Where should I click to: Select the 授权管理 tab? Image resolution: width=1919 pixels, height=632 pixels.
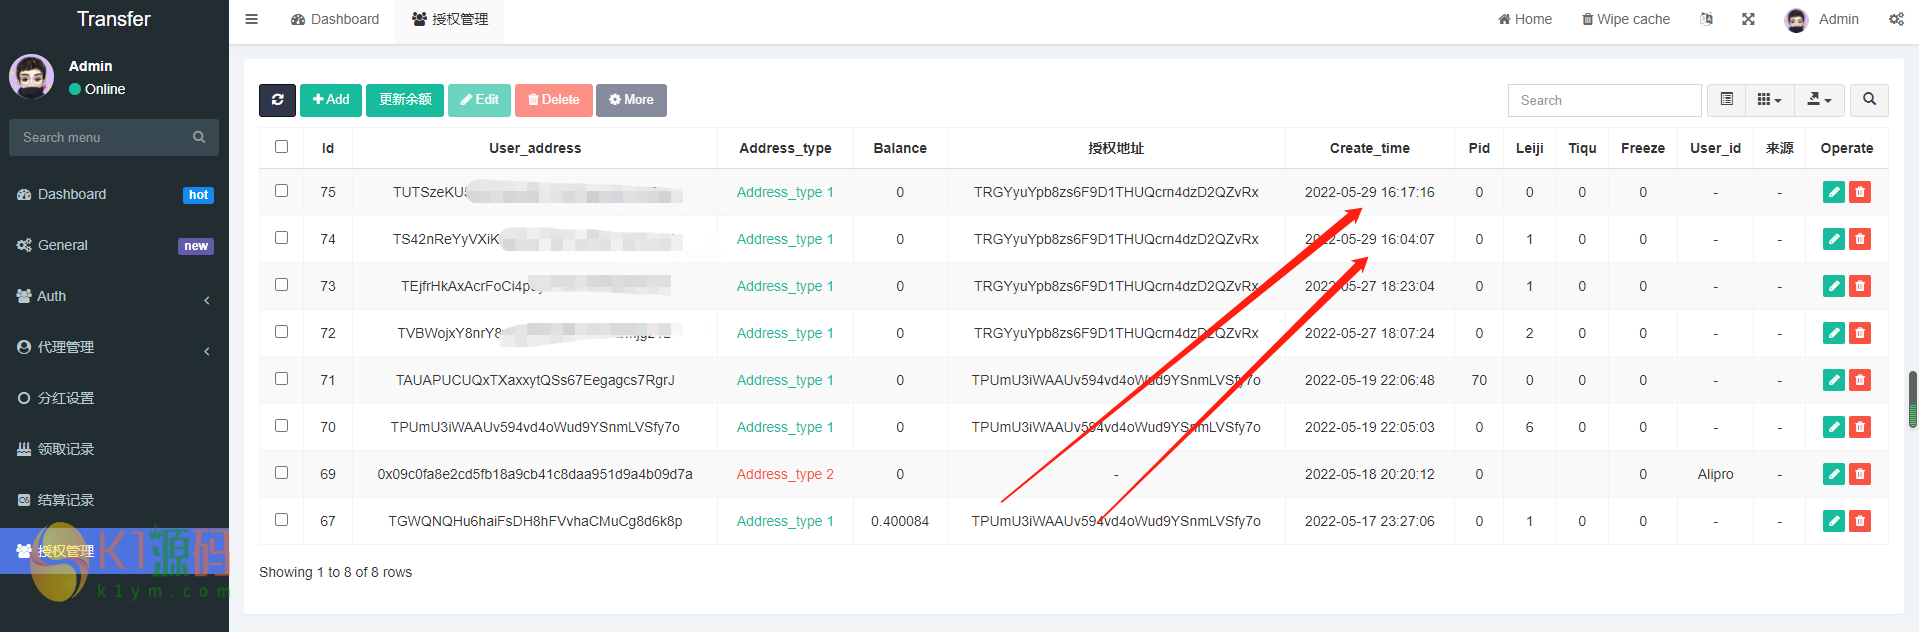click(450, 19)
